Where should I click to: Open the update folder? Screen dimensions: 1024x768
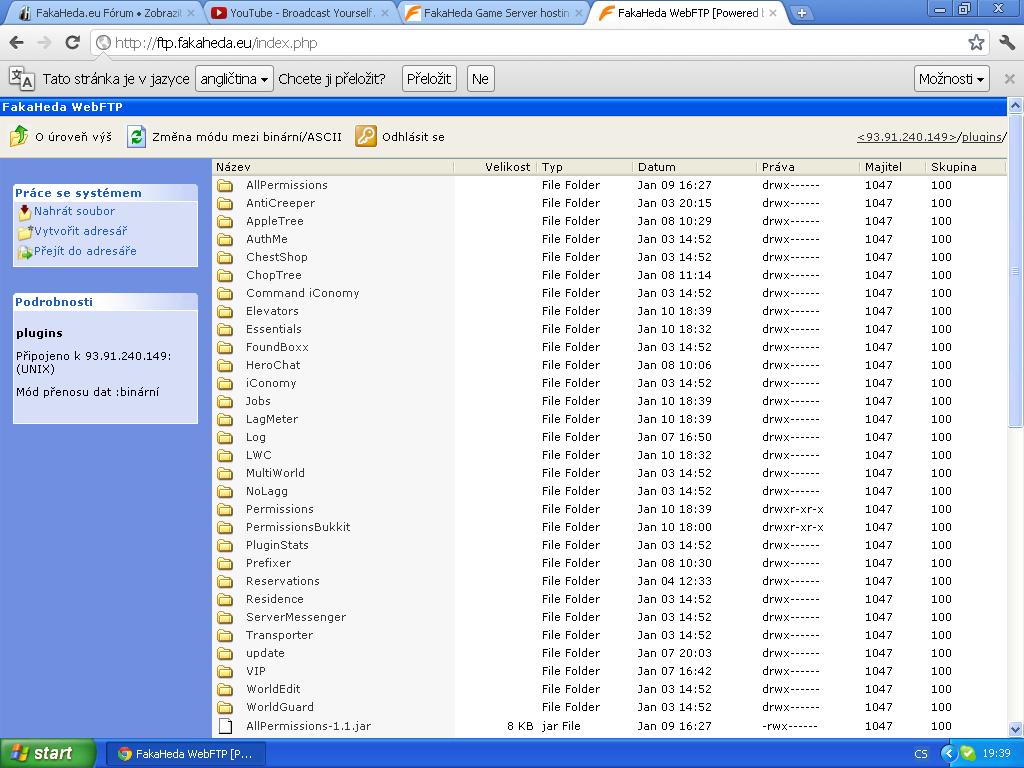point(265,653)
